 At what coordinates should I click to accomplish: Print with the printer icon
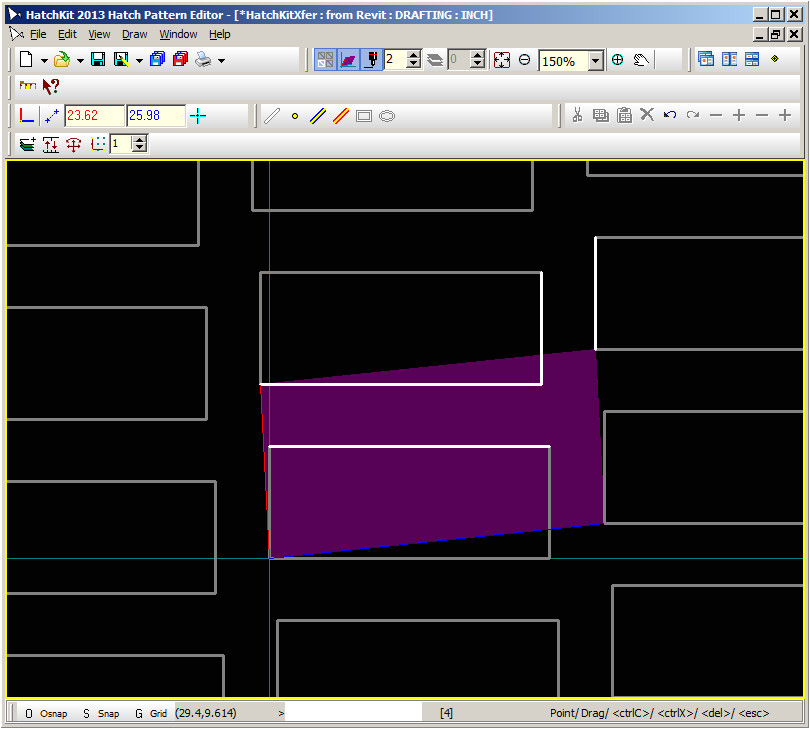(203, 60)
